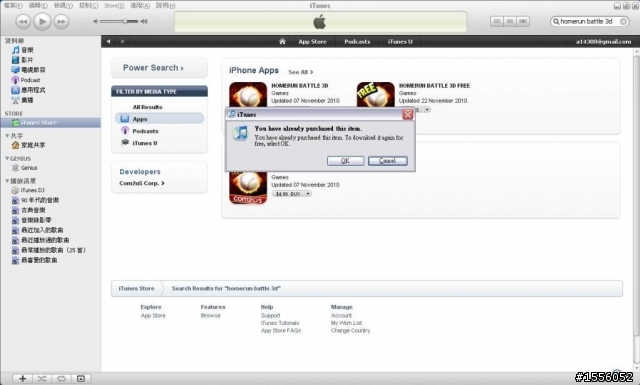The height and width of the screenshot is (385, 640).
Task: Click the low volume speaker icon
Action: click(96, 21)
